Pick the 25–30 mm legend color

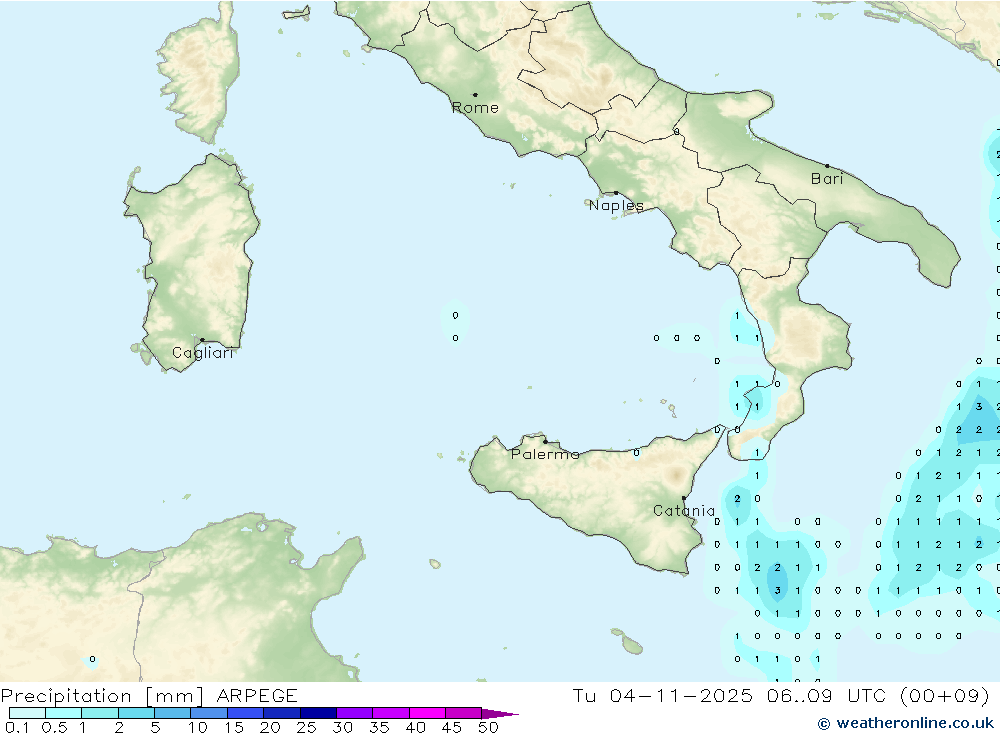coord(318,713)
